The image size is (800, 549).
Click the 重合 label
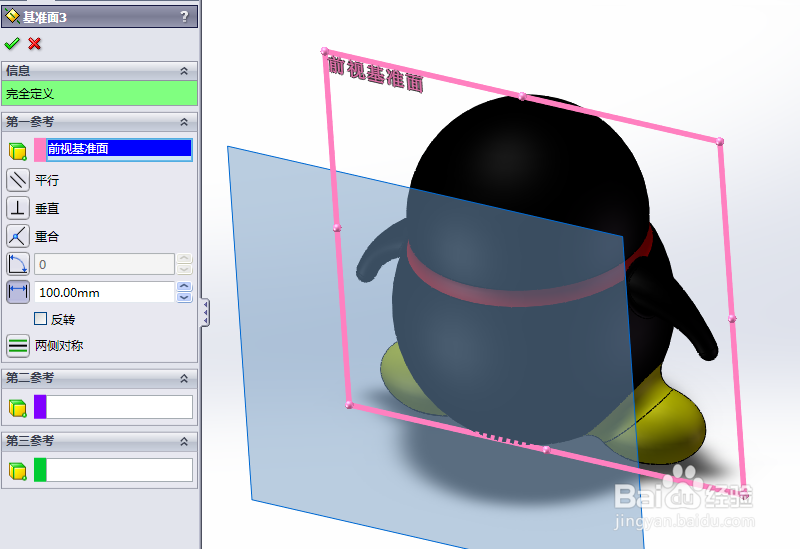tap(47, 236)
